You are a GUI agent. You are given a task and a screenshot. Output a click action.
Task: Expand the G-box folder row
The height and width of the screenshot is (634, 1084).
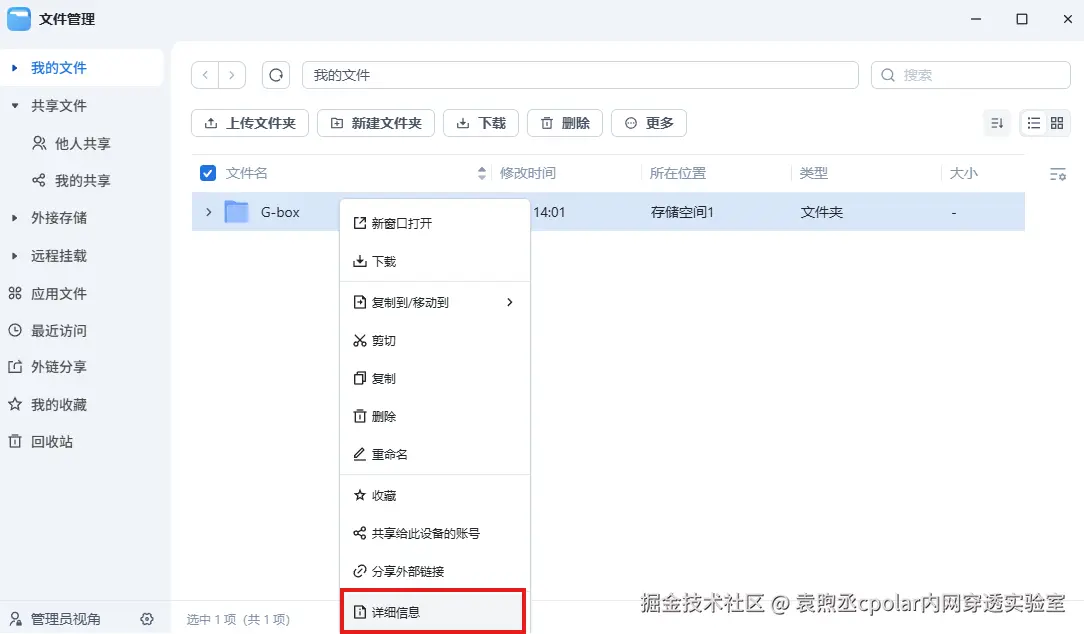(x=208, y=212)
